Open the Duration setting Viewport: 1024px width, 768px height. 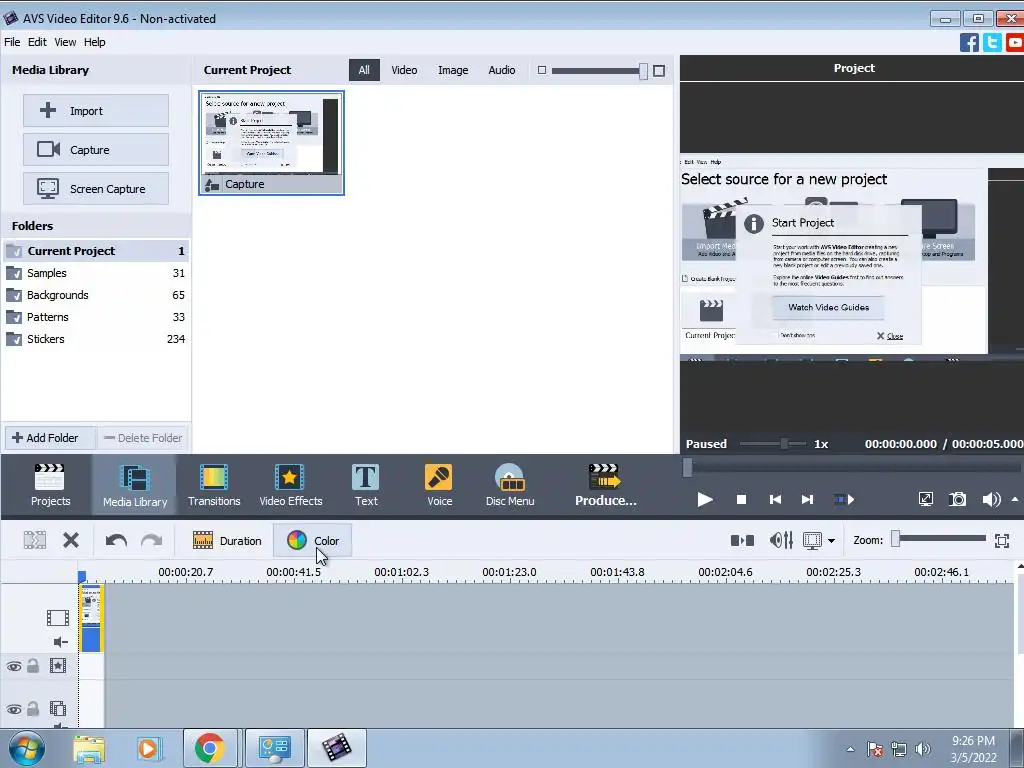[227, 541]
